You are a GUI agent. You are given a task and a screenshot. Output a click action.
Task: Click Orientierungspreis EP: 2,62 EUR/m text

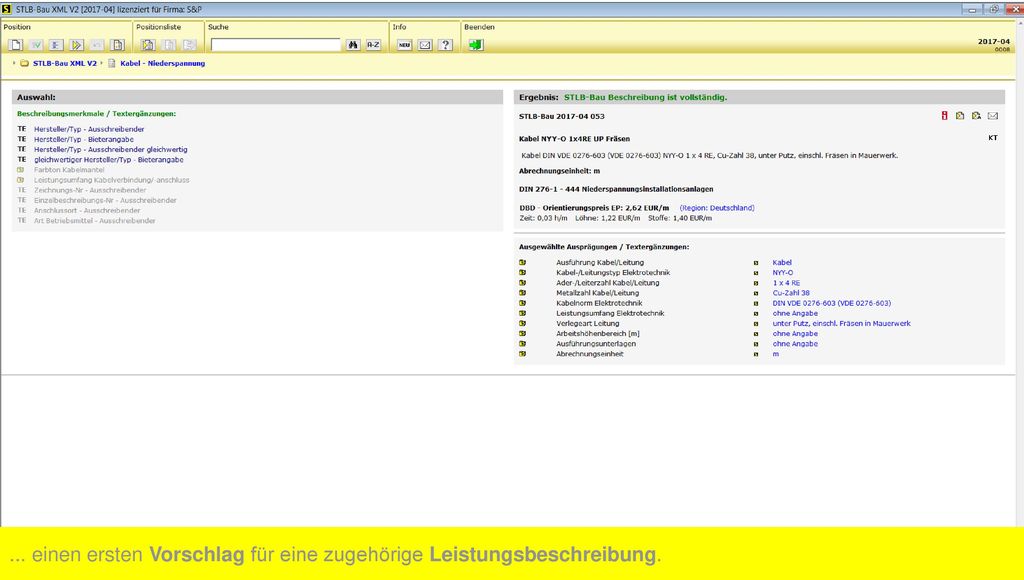(606, 208)
